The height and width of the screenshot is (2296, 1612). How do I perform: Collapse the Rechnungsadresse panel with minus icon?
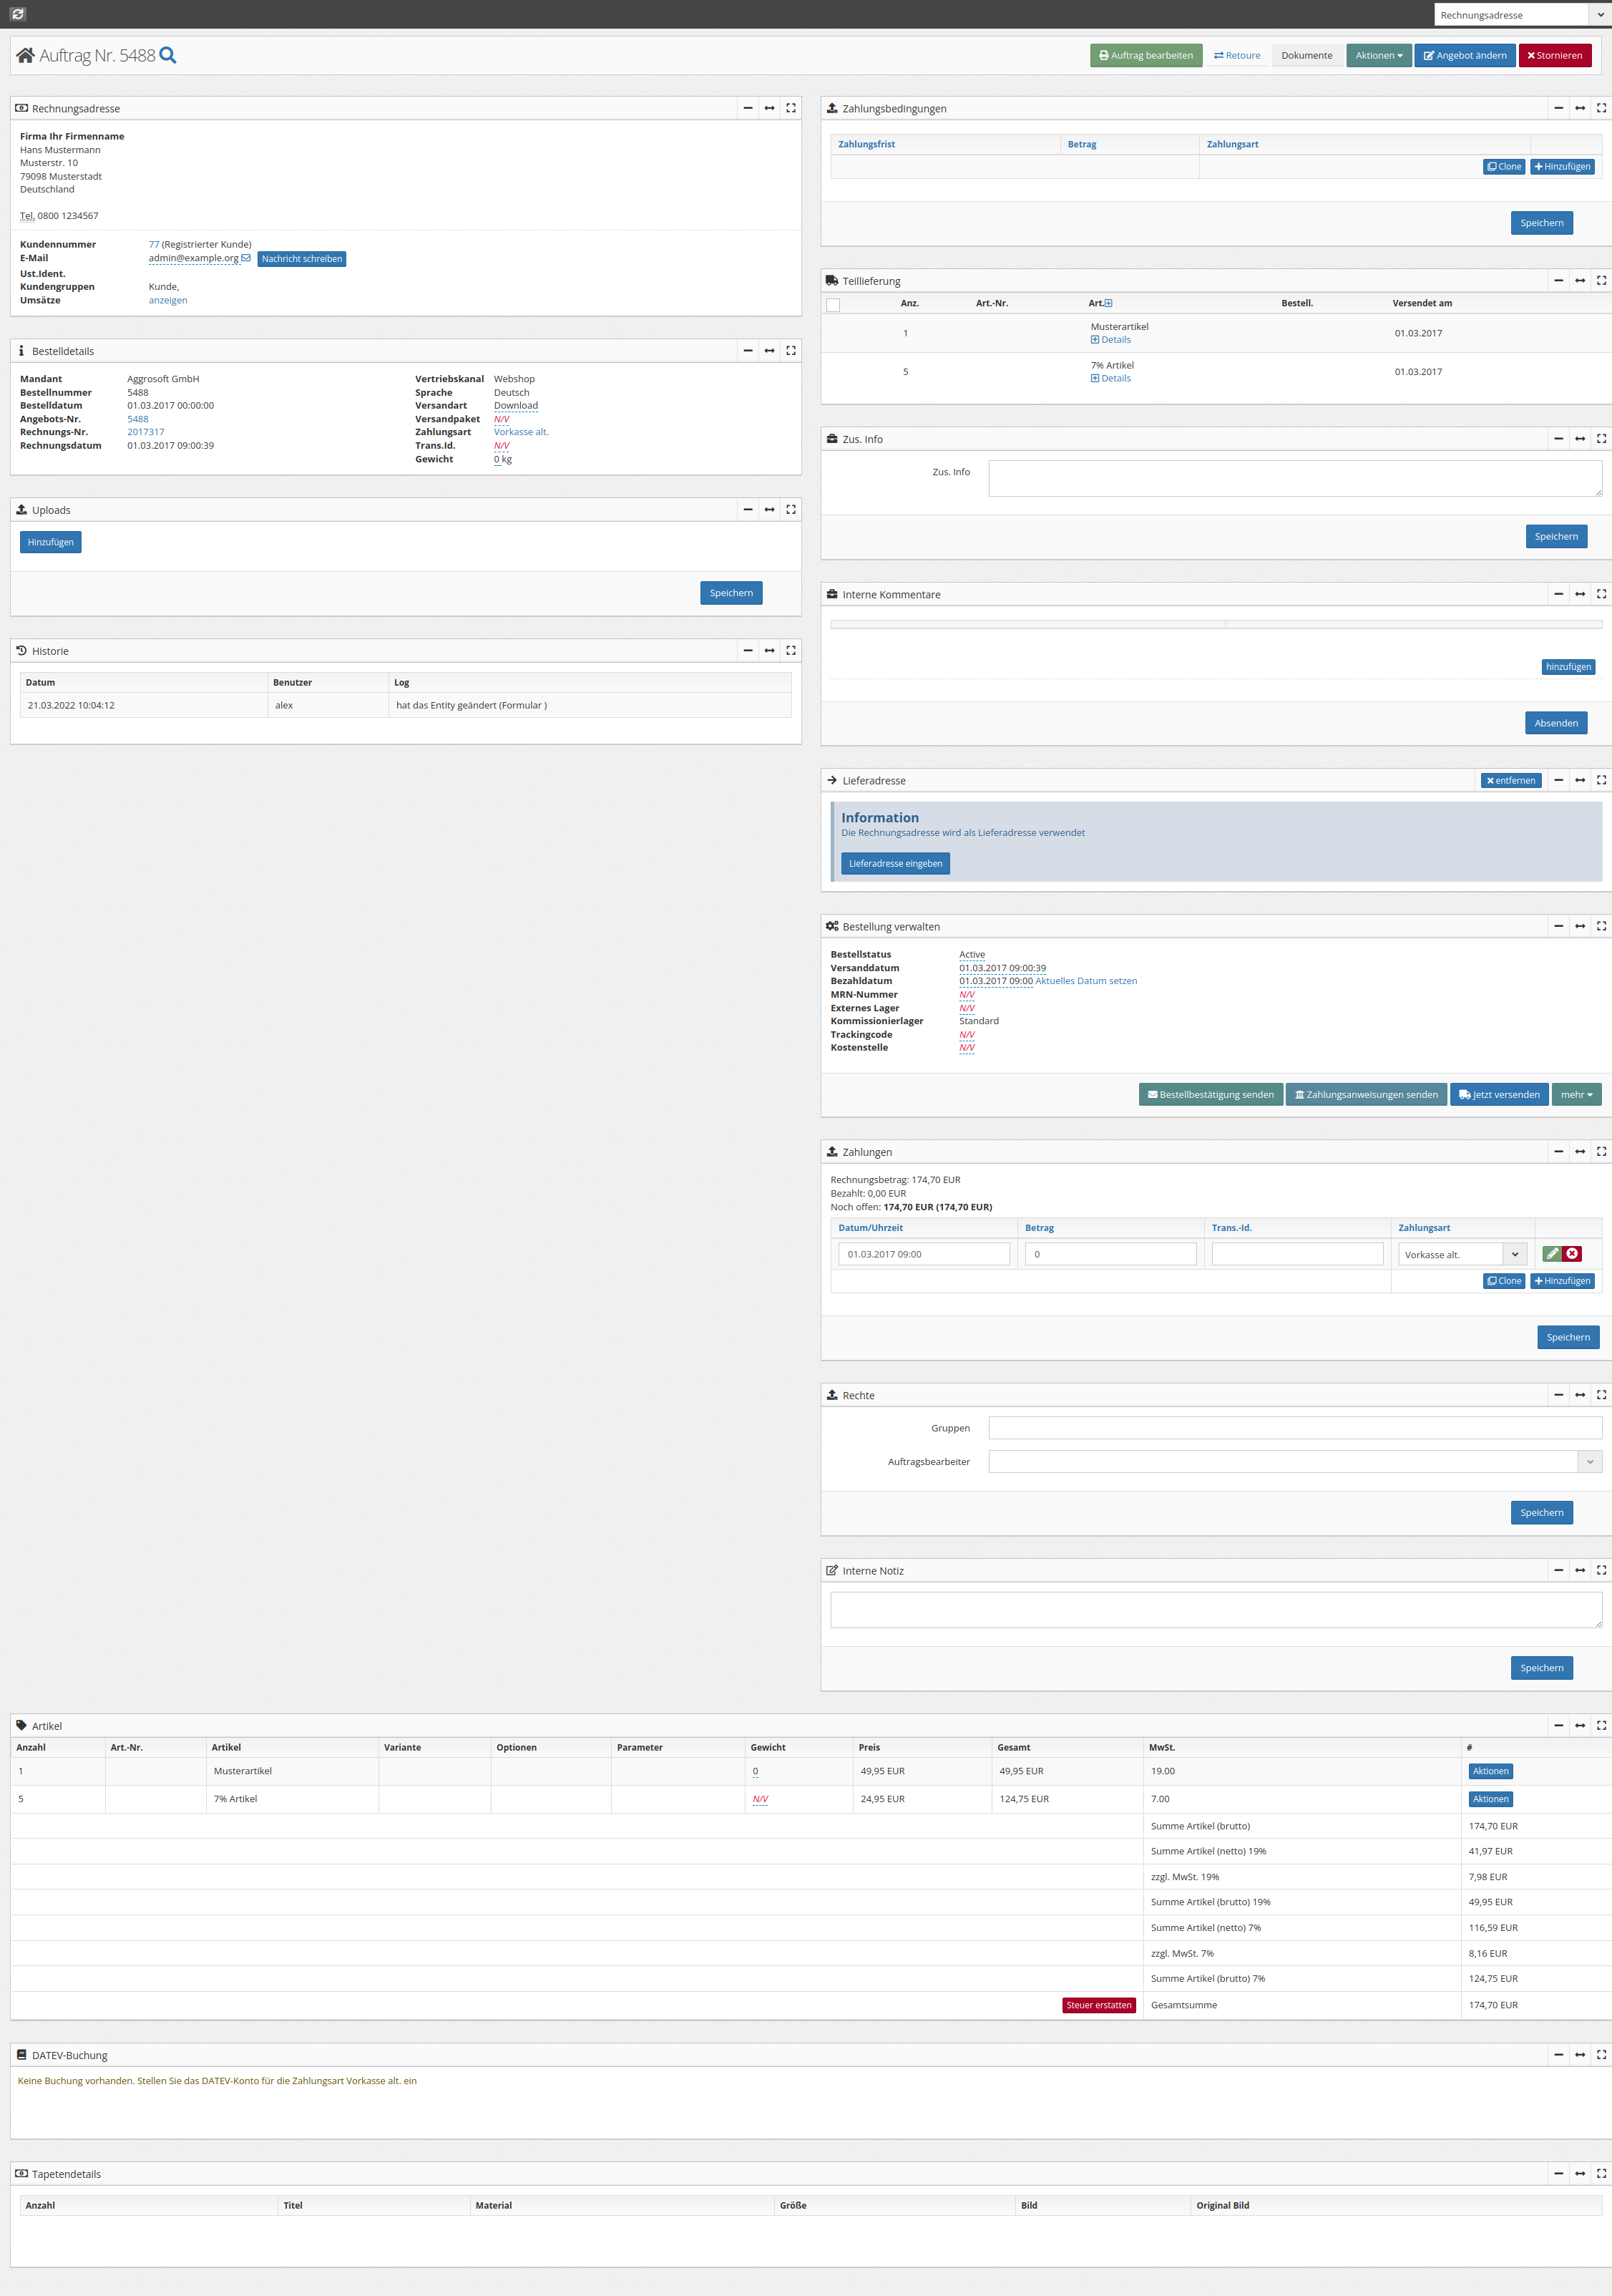pos(748,108)
